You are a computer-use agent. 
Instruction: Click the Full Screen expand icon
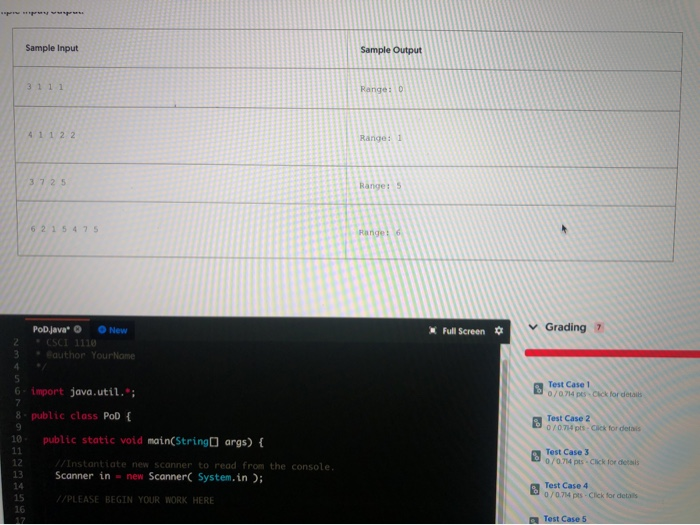432,330
